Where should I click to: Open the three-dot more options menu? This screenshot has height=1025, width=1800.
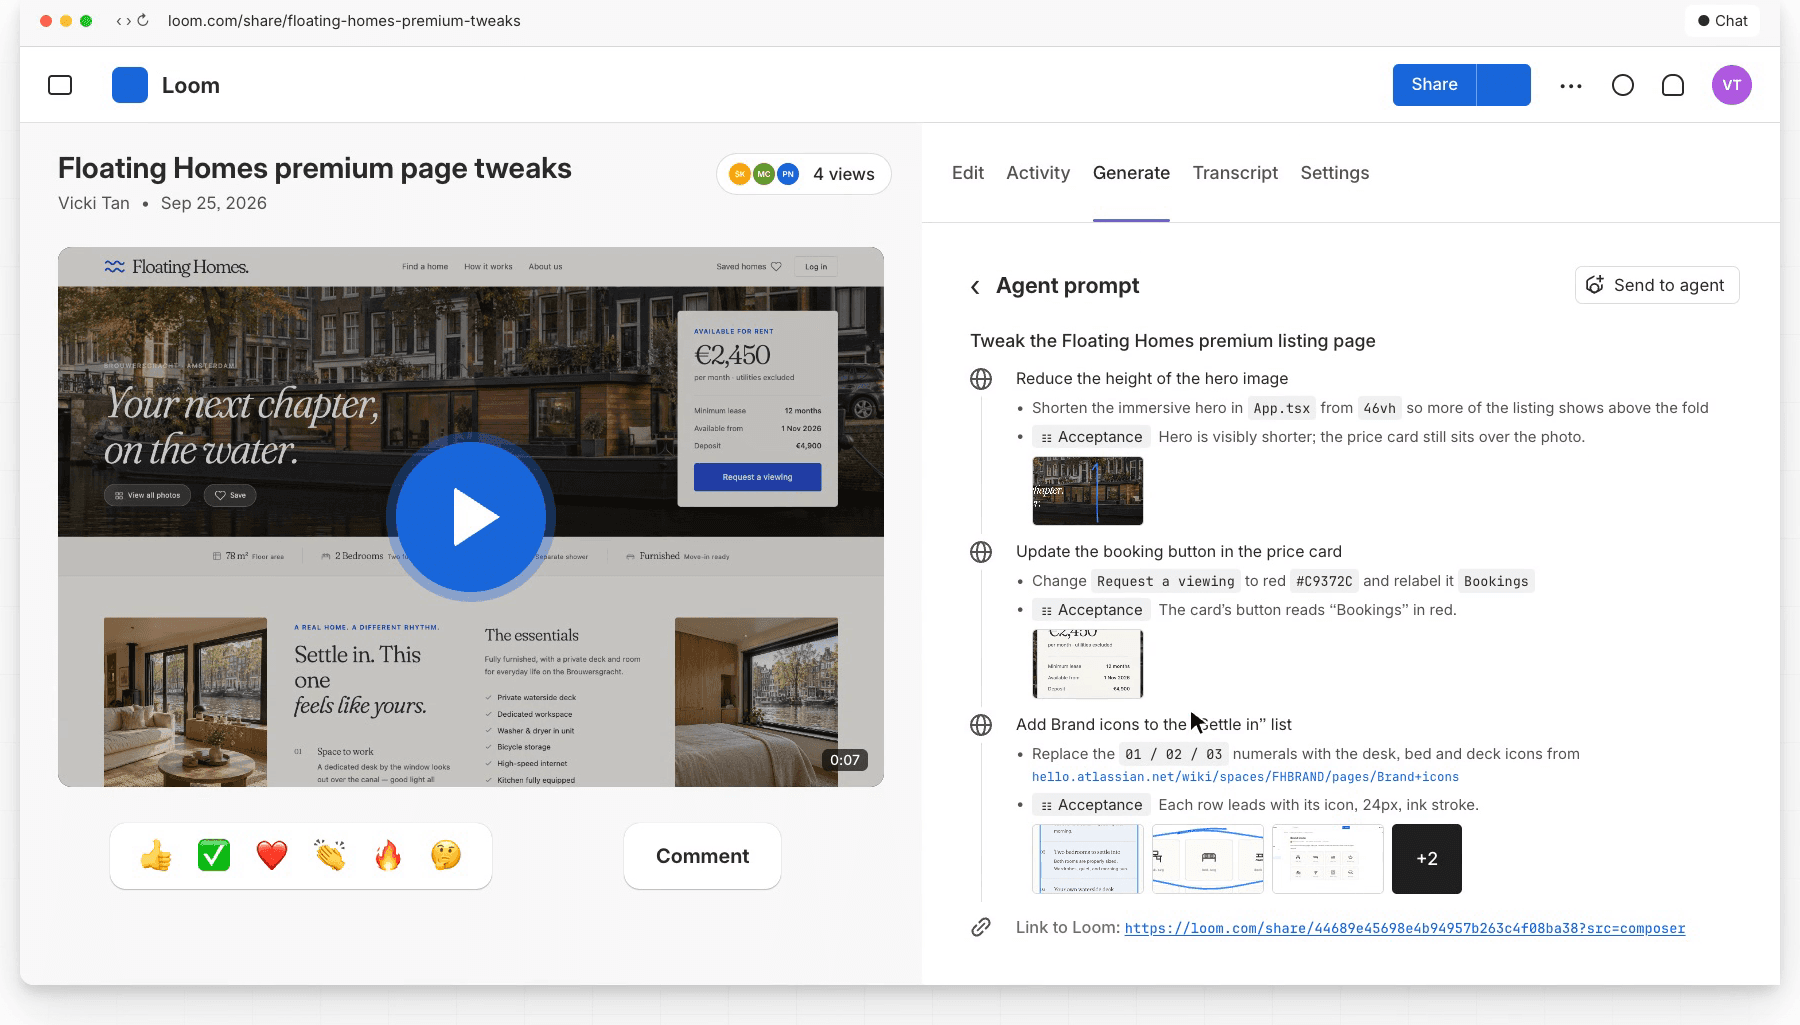coord(1571,86)
